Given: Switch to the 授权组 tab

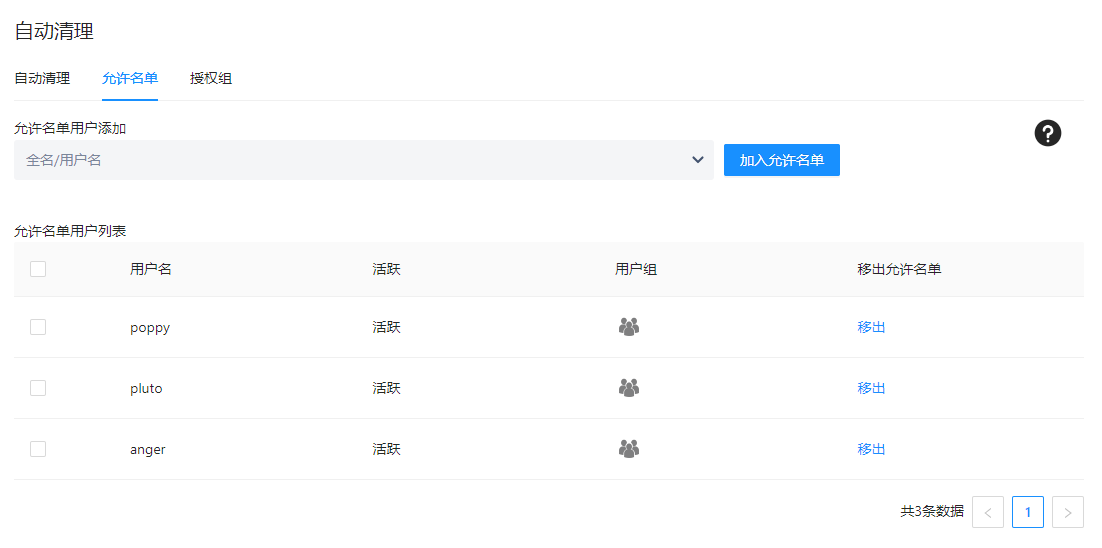Looking at the screenshot, I should 211,78.
